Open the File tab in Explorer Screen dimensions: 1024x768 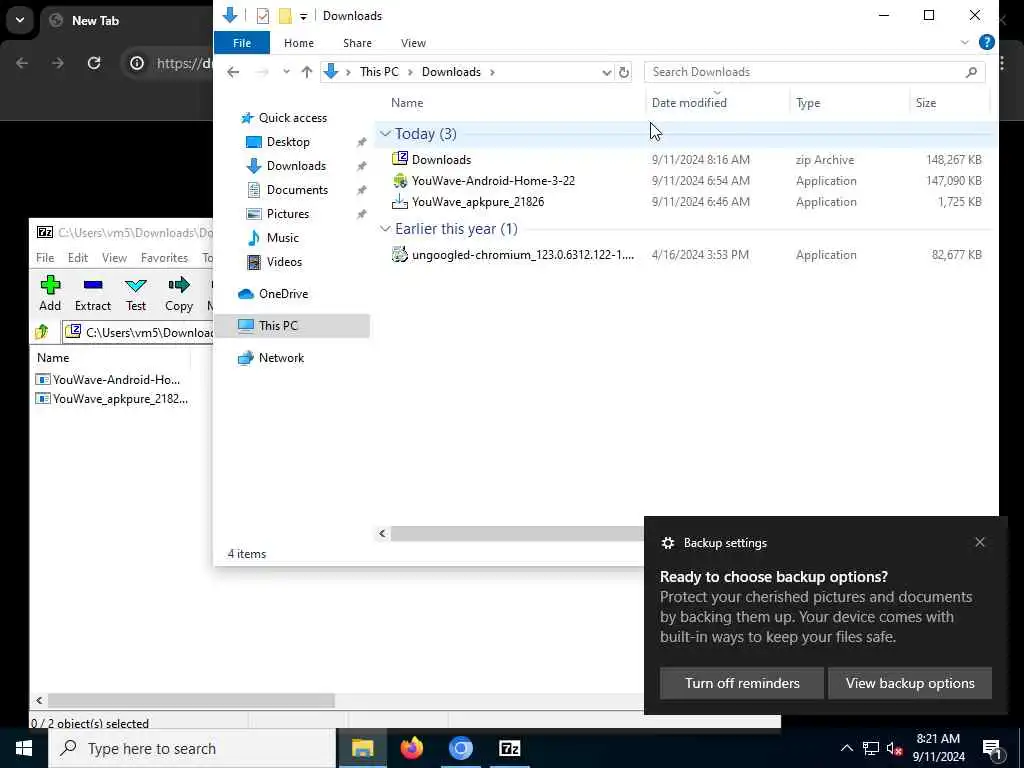point(242,42)
